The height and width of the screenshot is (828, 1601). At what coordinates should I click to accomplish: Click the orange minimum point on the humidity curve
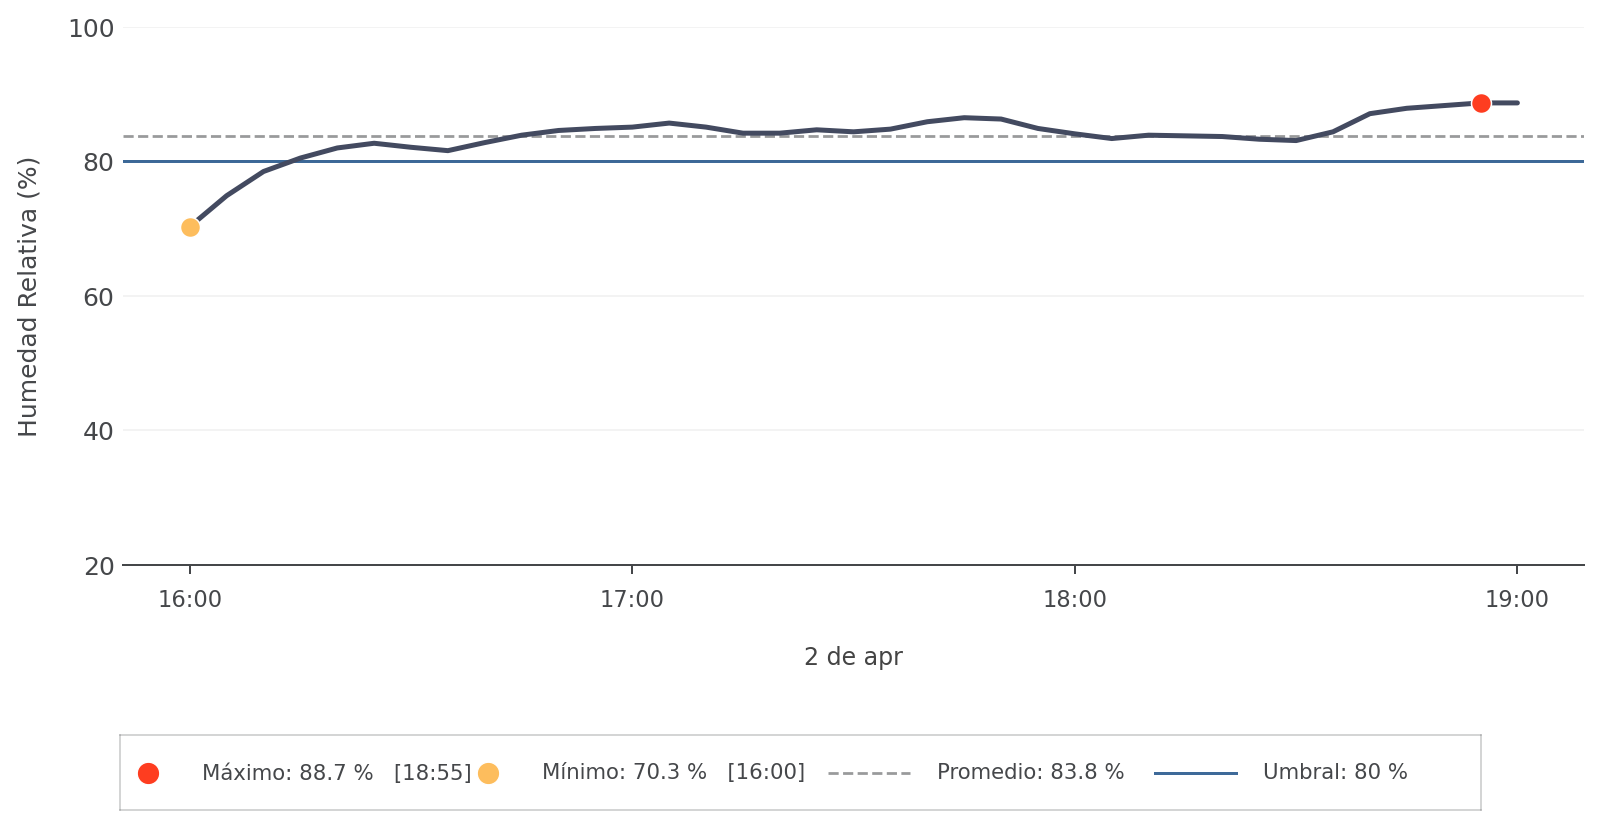190,228
